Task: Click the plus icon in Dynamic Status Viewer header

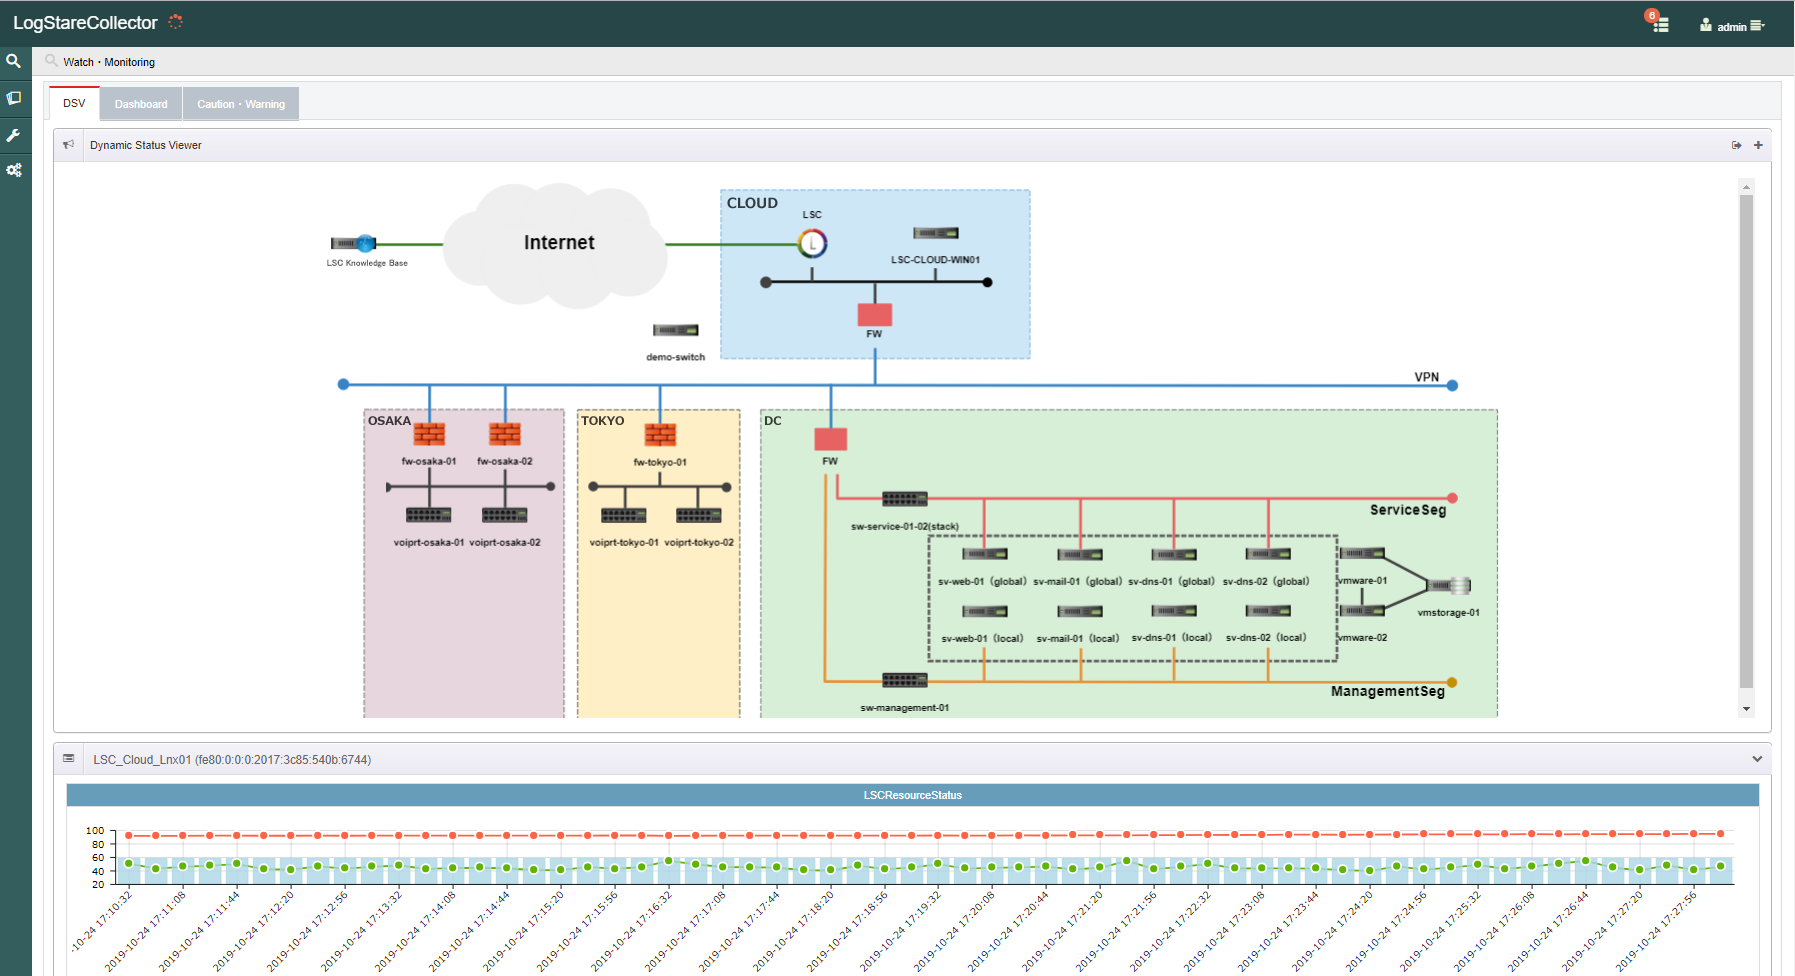Action: (x=1758, y=145)
